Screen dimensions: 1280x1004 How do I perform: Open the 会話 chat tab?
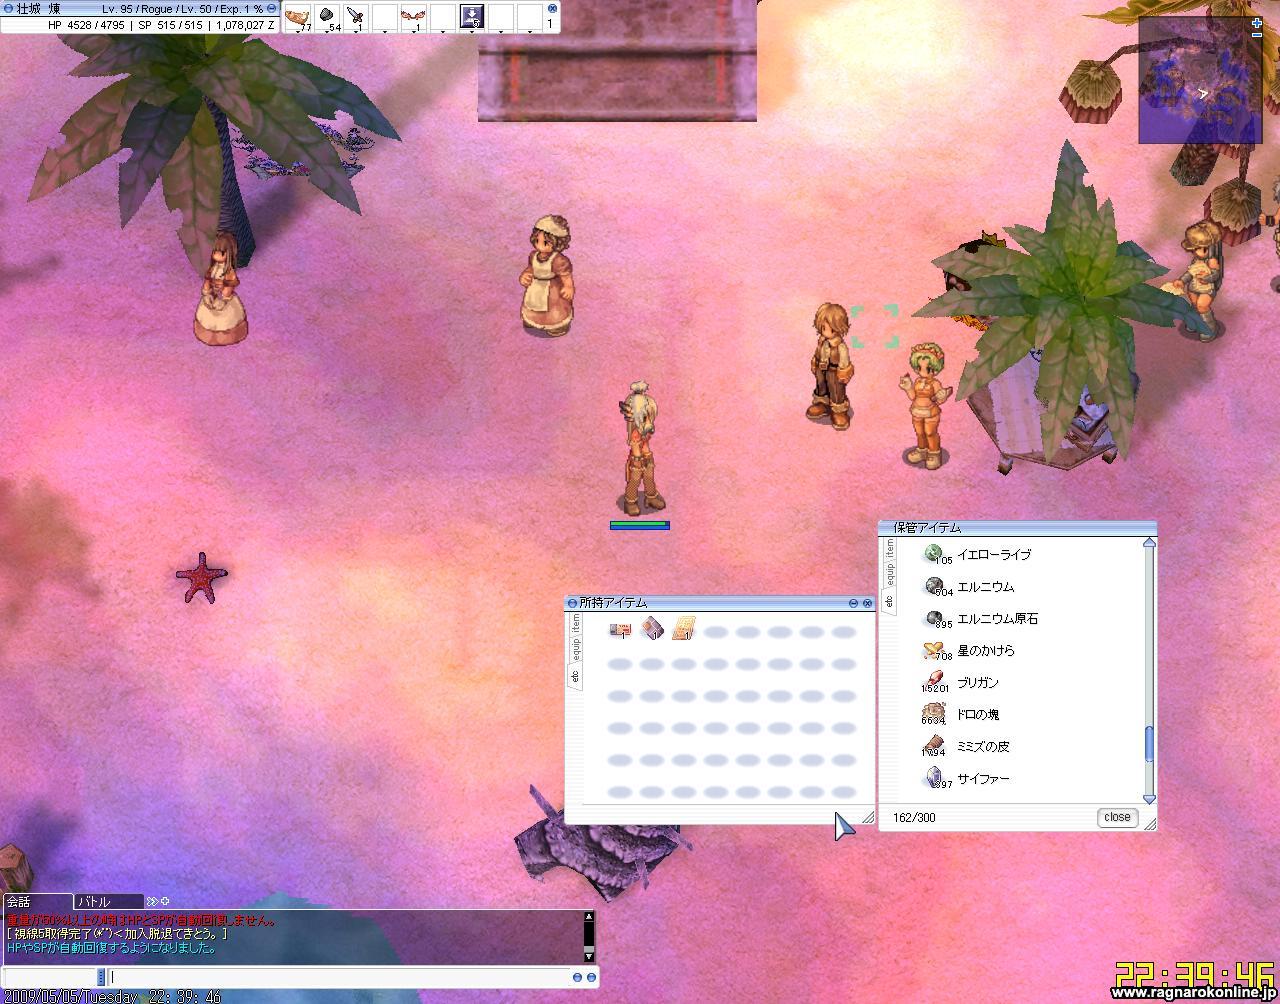tap(37, 901)
